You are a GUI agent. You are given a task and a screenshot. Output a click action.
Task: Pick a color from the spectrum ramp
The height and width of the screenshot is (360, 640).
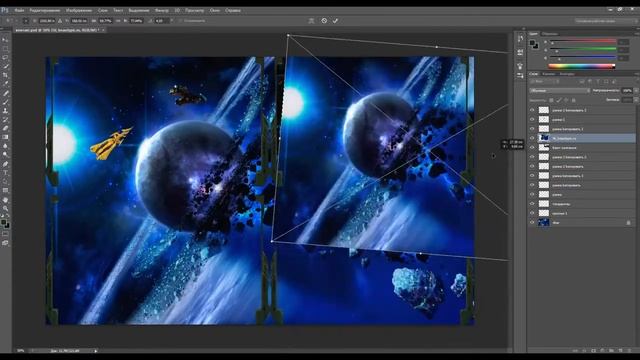pyautogui.click(x=582, y=66)
